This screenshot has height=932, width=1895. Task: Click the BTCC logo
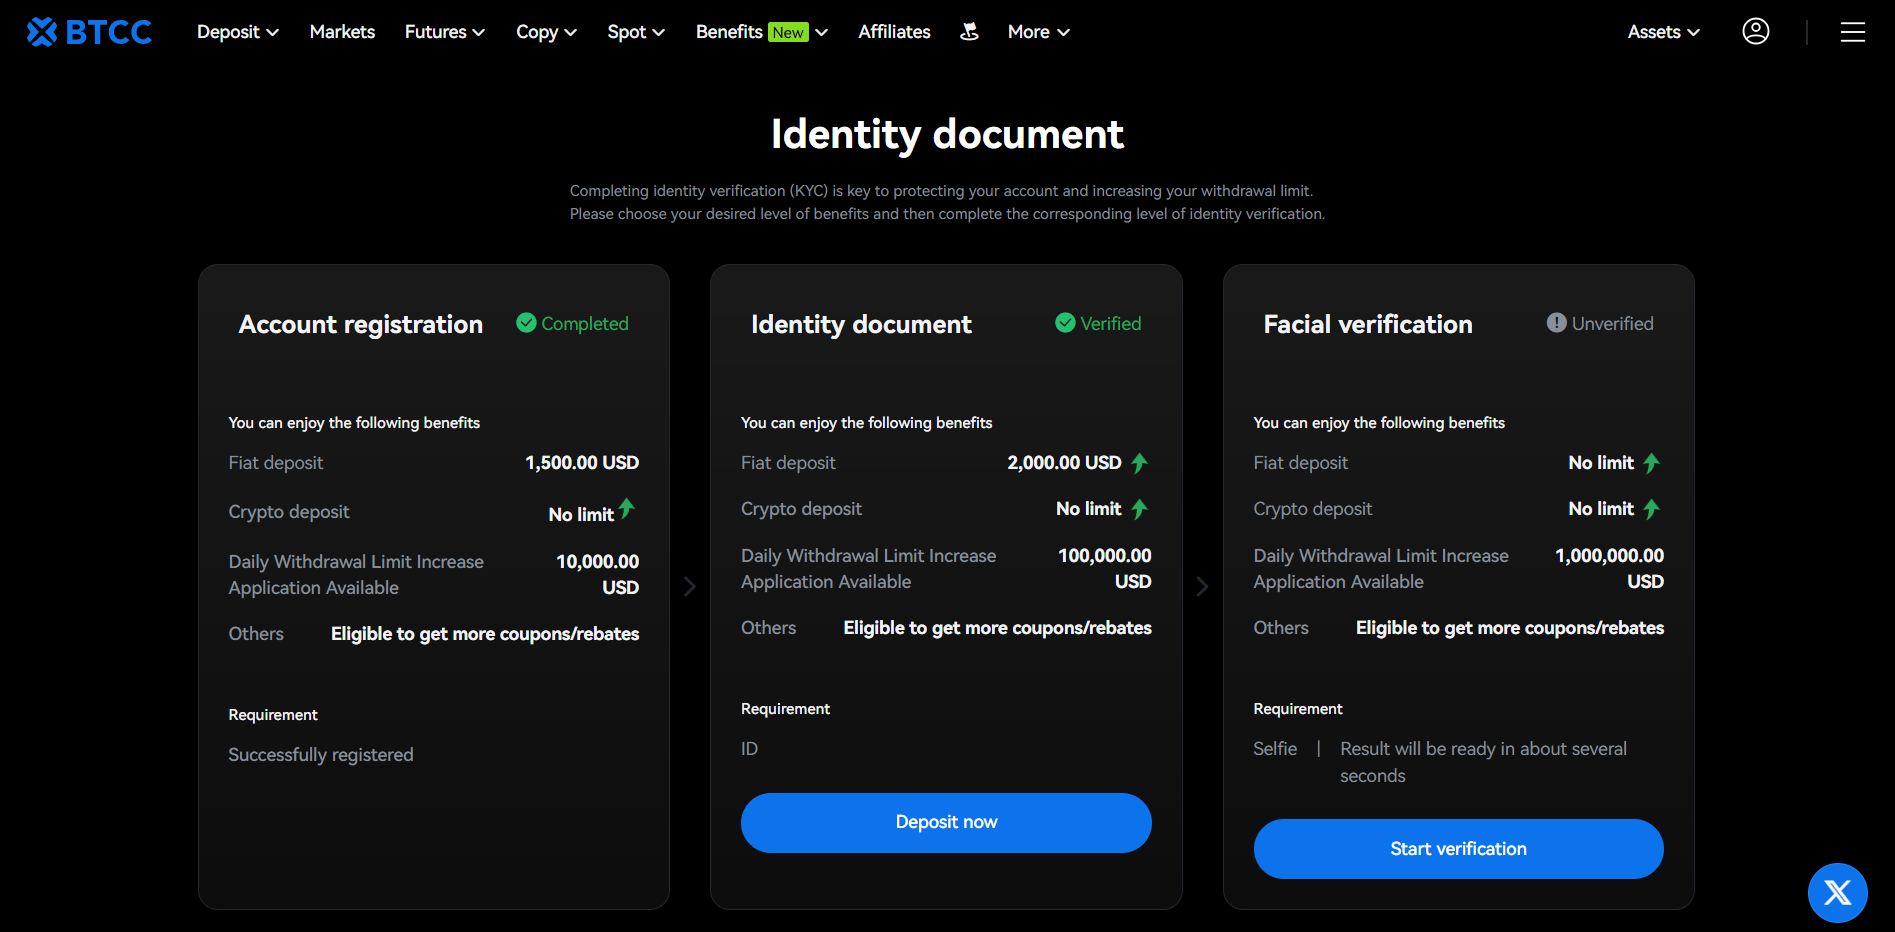point(89,32)
